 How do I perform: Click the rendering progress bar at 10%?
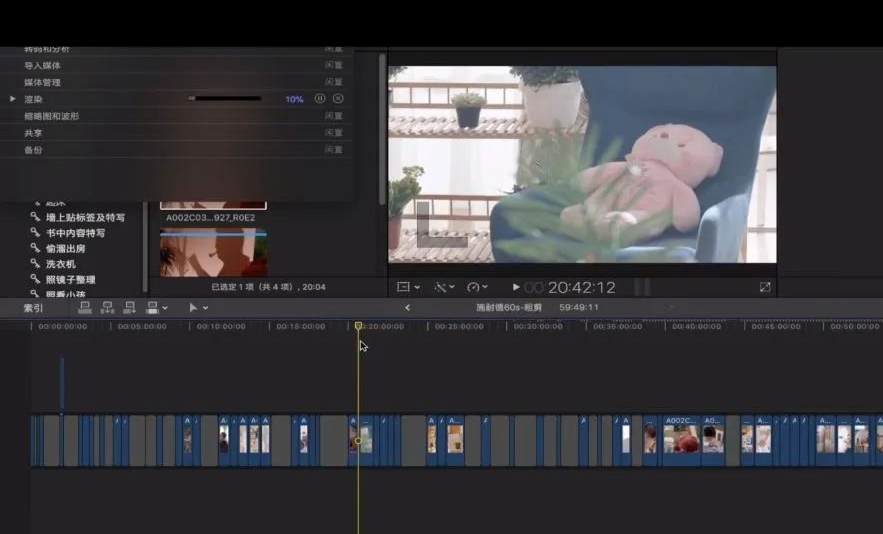[x=224, y=99]
